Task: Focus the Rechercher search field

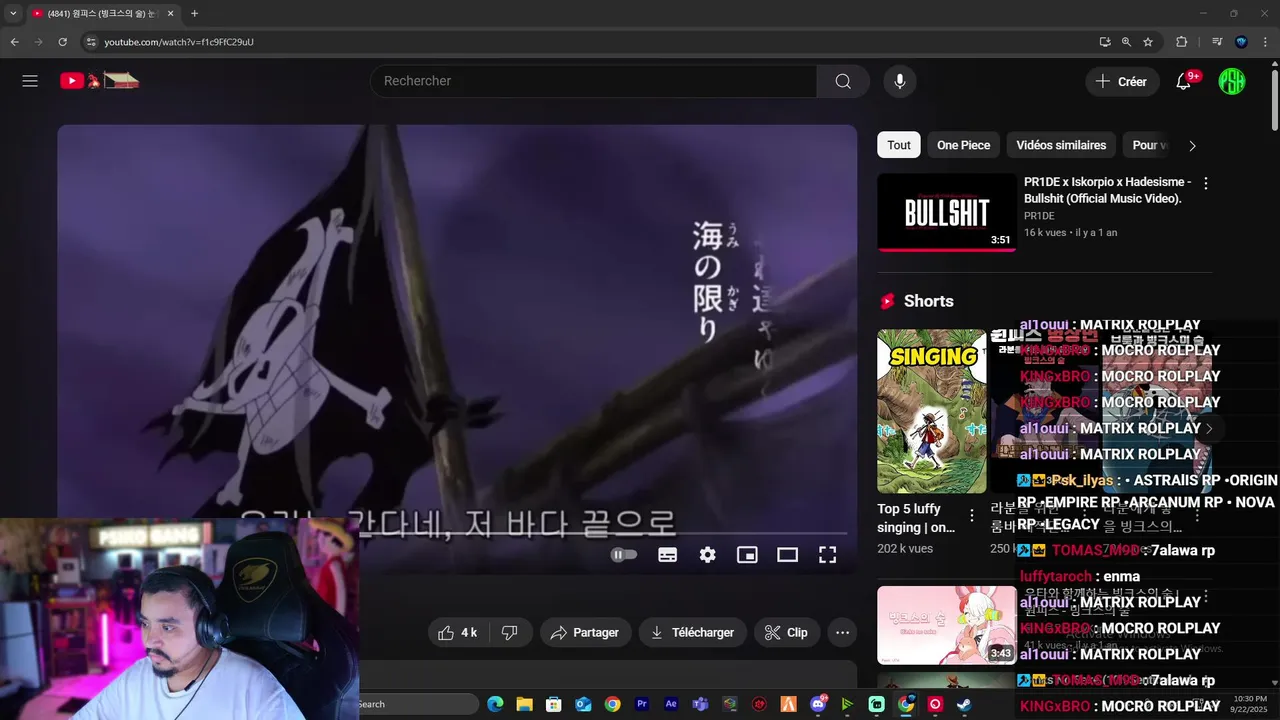Action: [x=594, y=81]
